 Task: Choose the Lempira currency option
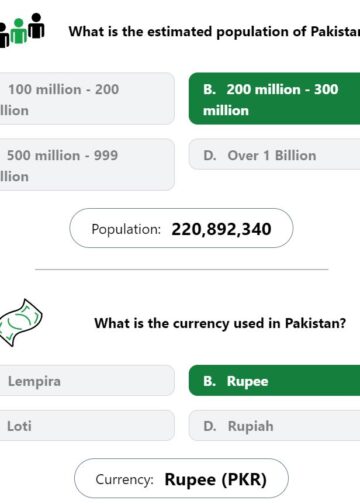click(x=87, y=380)
